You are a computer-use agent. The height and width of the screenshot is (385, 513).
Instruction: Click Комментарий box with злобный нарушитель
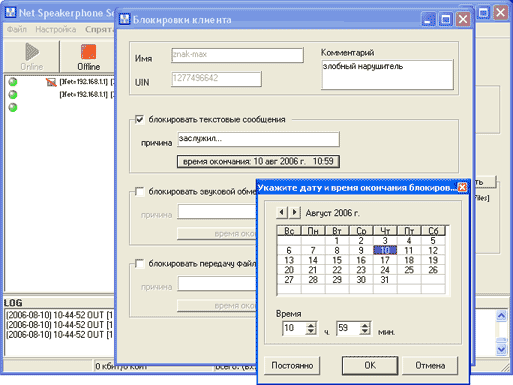coord(387,75)
